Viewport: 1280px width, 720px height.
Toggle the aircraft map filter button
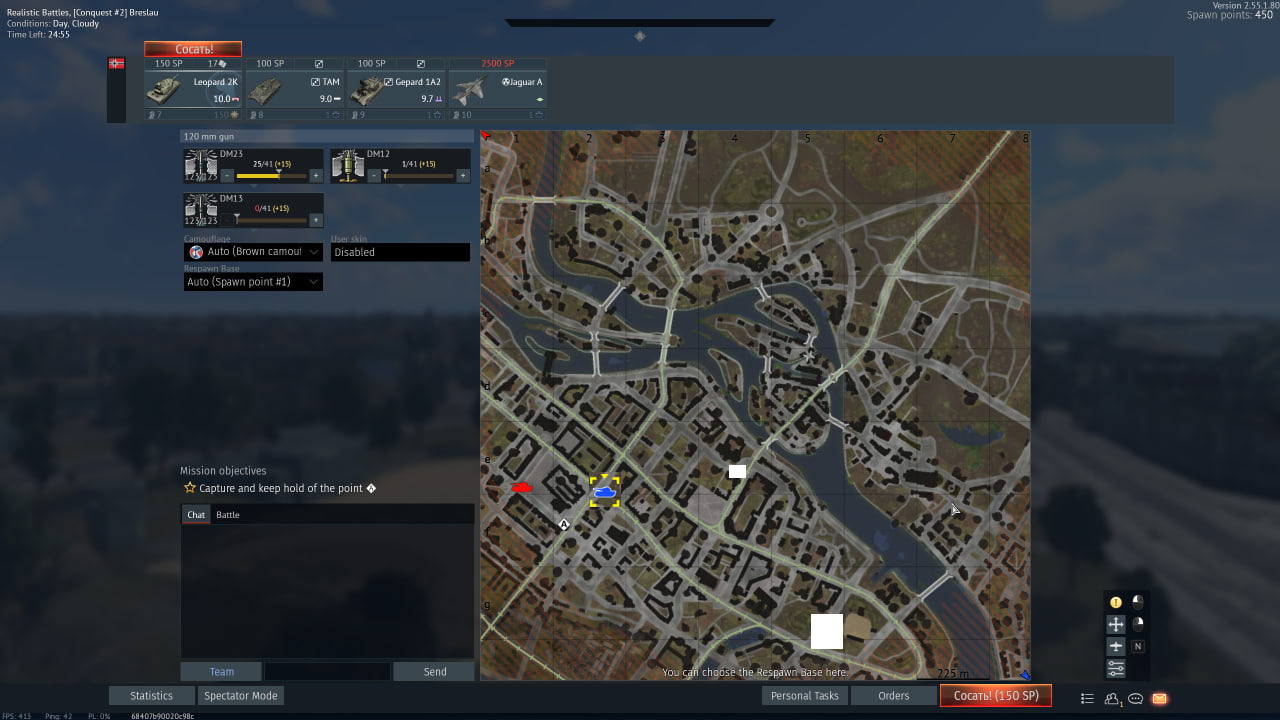(1116, 646)
